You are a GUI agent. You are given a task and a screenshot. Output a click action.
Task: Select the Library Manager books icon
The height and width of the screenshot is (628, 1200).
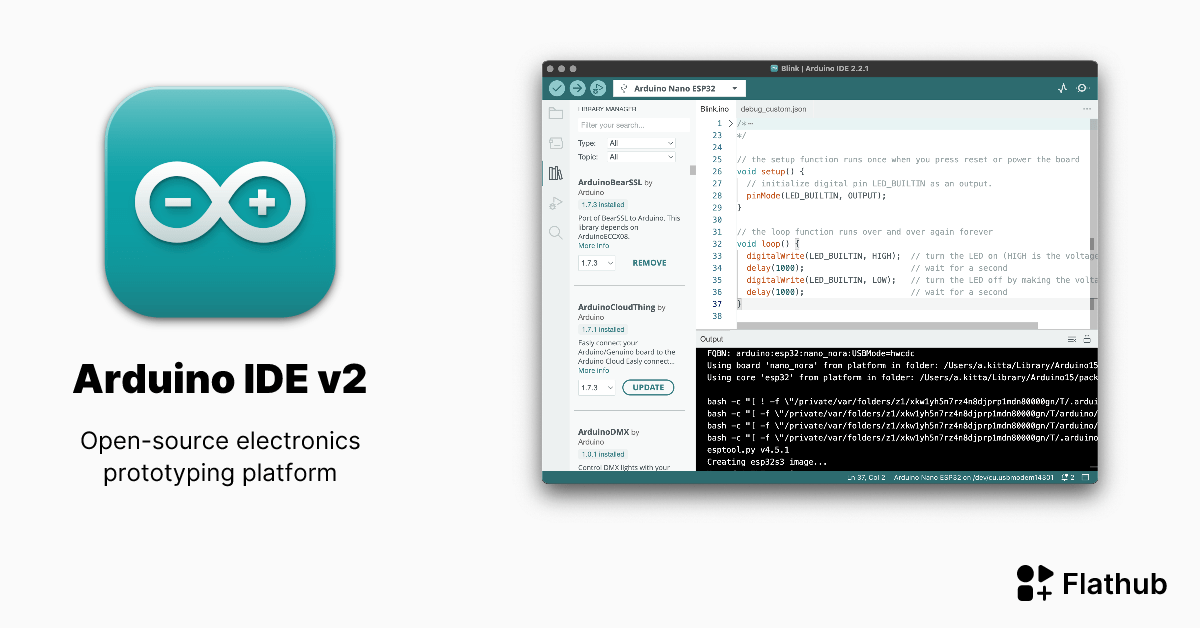click(556, 173)
